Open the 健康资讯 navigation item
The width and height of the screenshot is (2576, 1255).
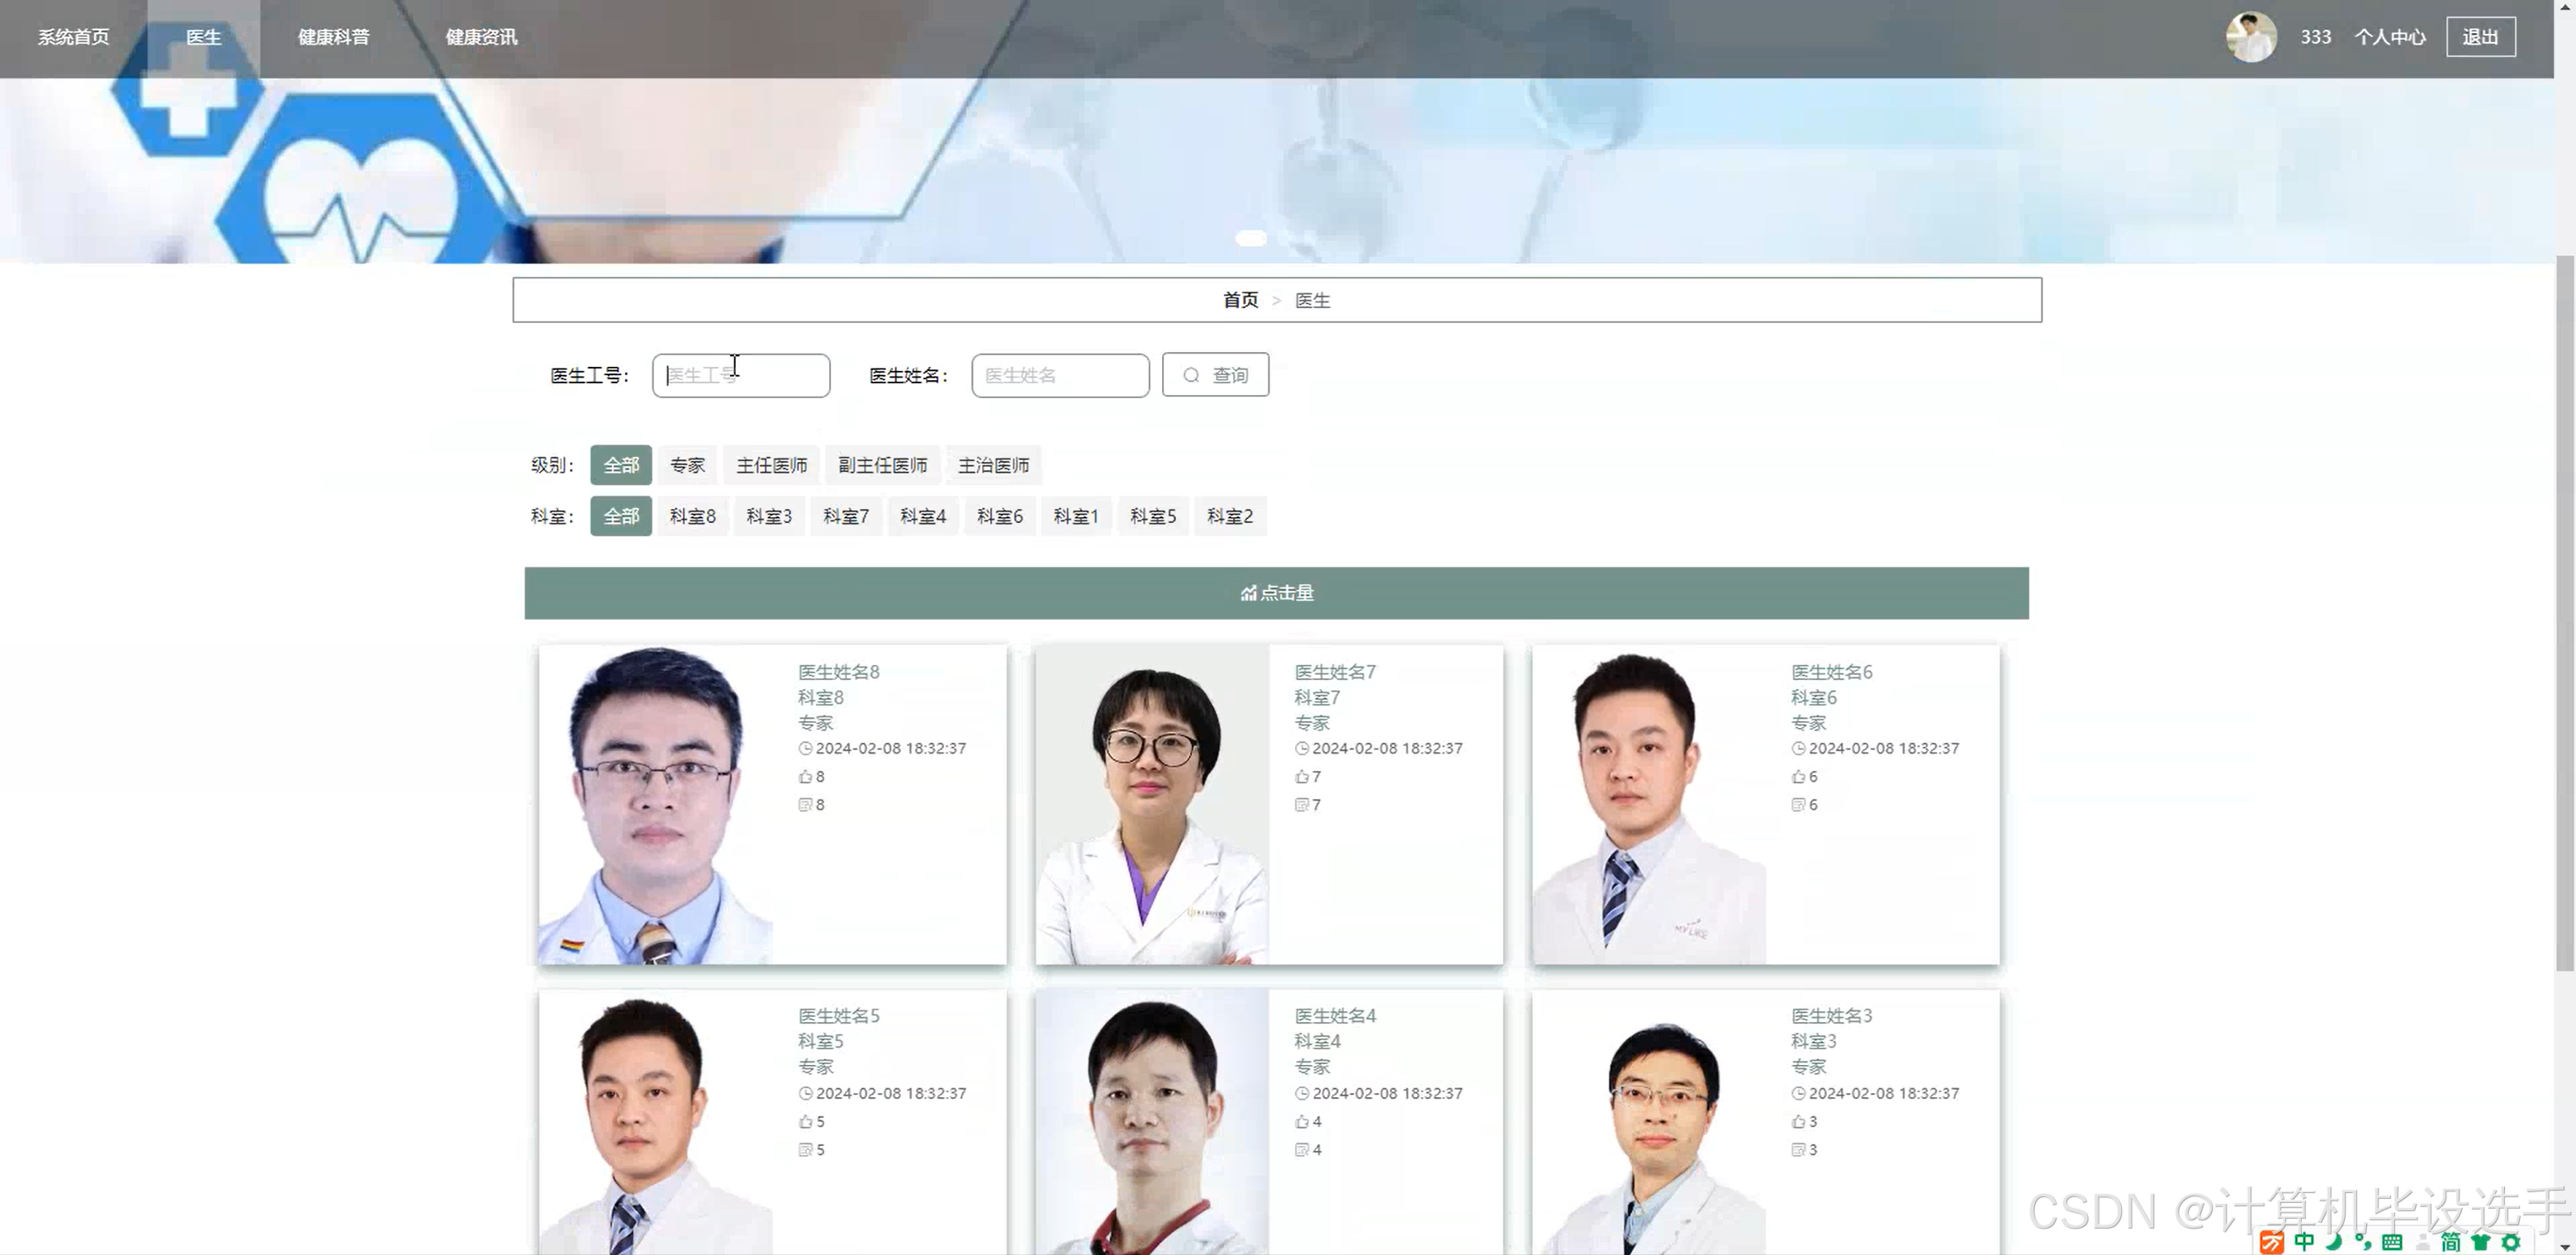click(x=481, y=37)
